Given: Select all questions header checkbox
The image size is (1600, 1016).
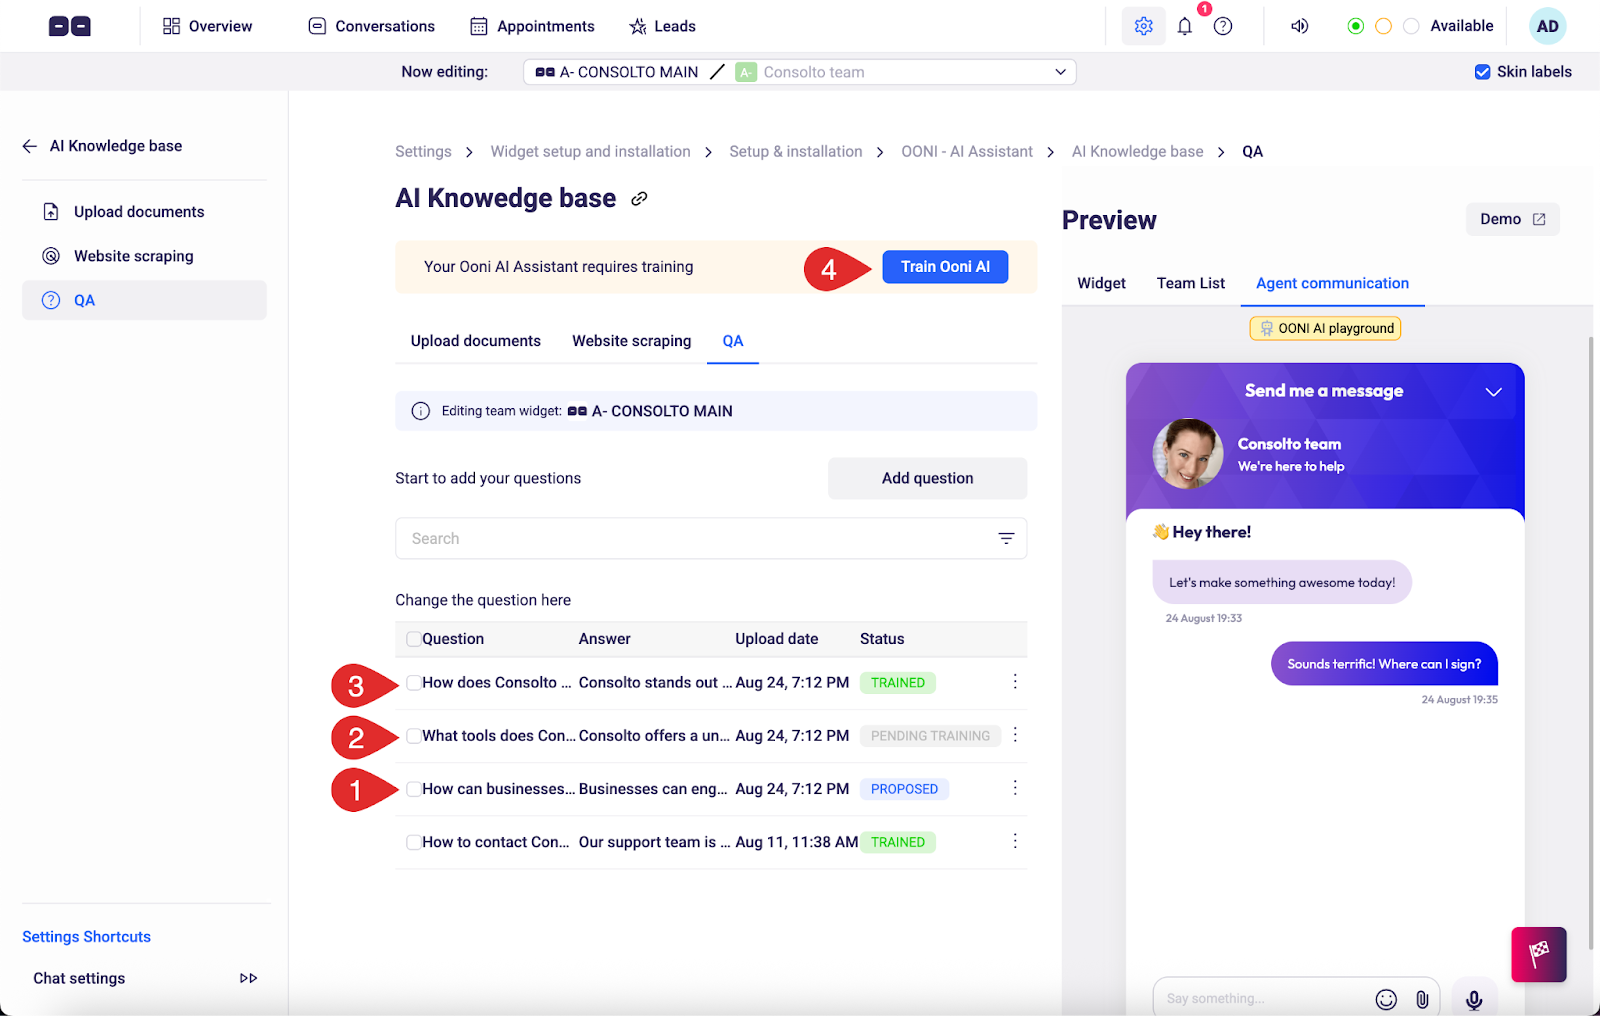Looking at the screenshot, I should pos(413,639).
